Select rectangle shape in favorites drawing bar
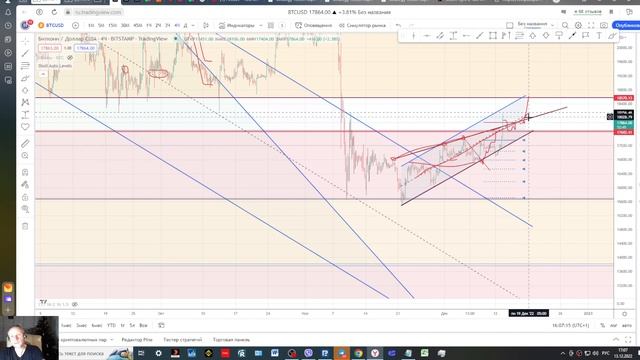The height and width of the screenshot is (360, 640). (x=493, y=36)
